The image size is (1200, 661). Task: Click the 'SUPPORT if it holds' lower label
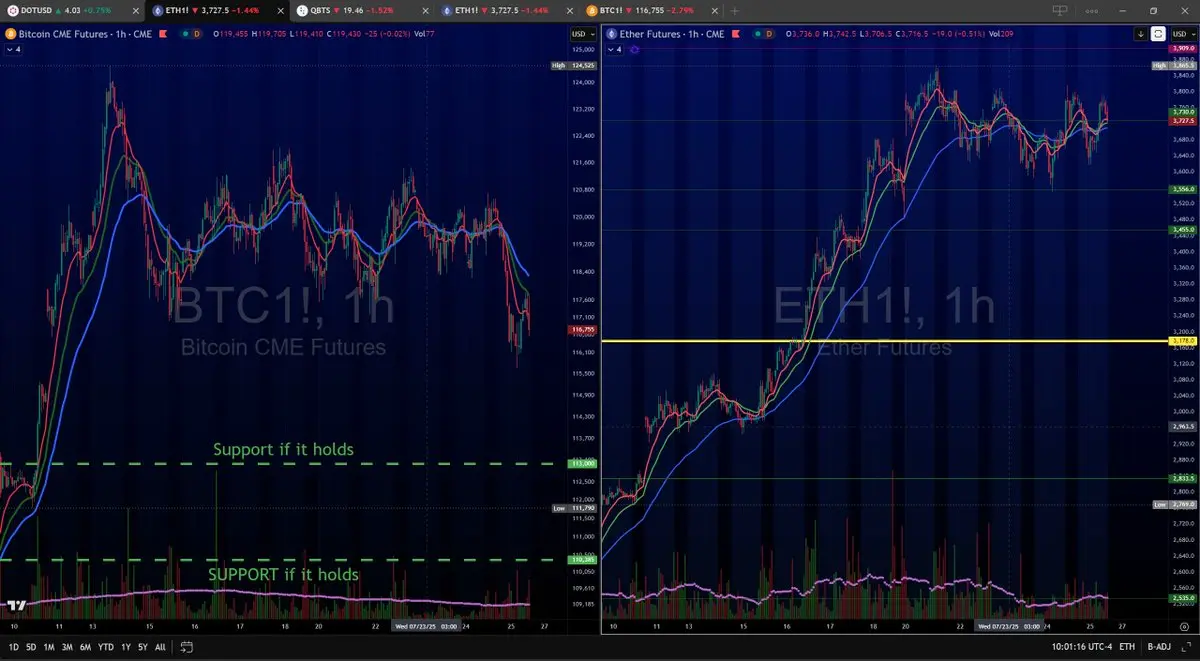pos(283,575)
